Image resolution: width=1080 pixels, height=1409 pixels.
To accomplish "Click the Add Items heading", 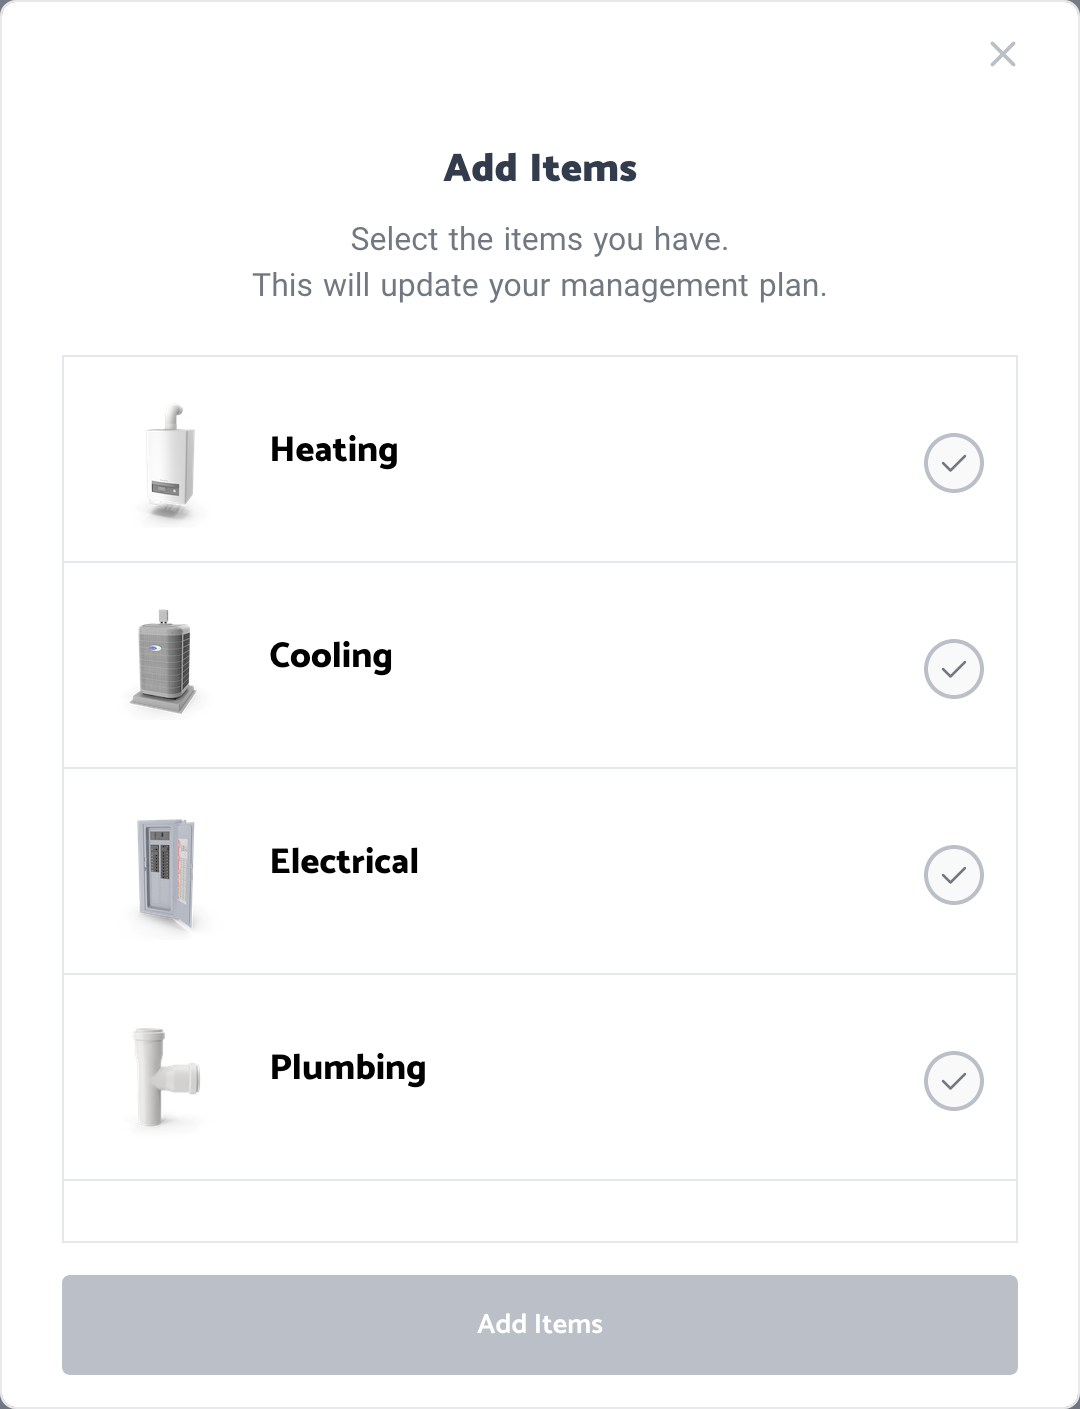I will tap(540, 168).
